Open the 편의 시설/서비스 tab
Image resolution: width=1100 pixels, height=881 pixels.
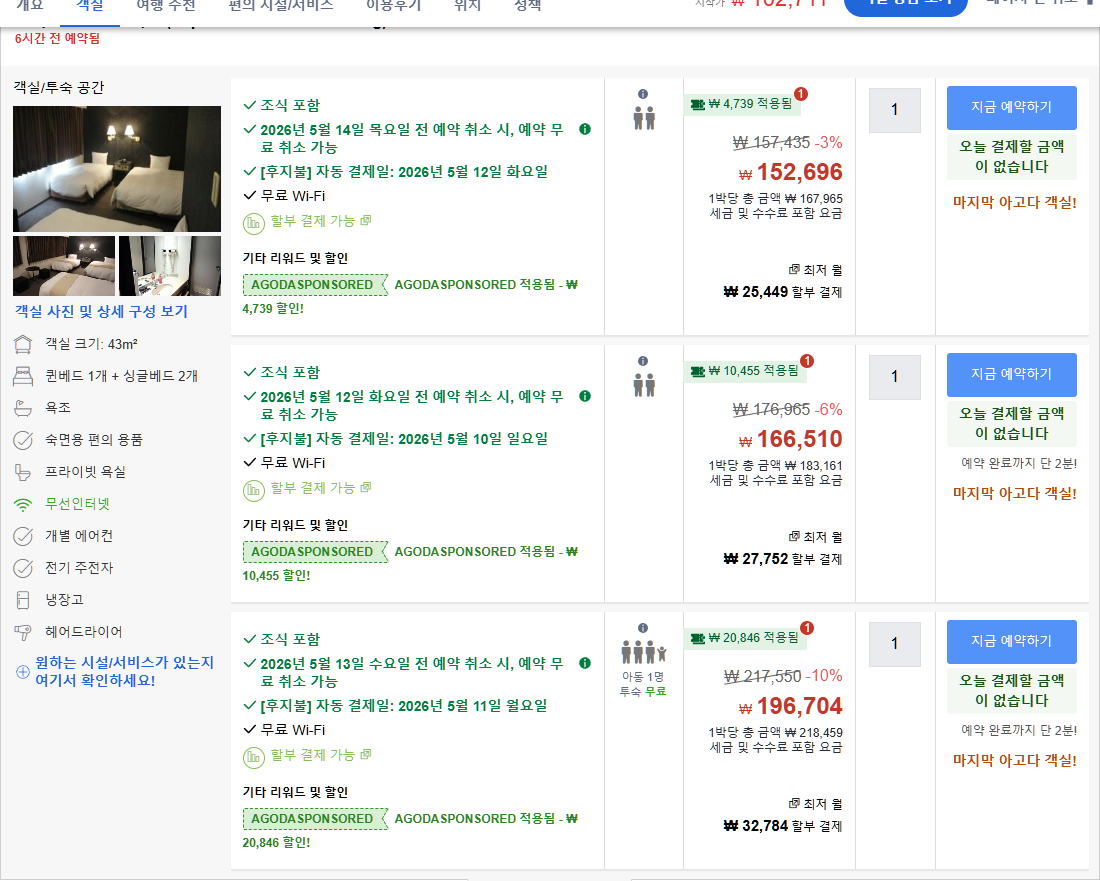281,7
